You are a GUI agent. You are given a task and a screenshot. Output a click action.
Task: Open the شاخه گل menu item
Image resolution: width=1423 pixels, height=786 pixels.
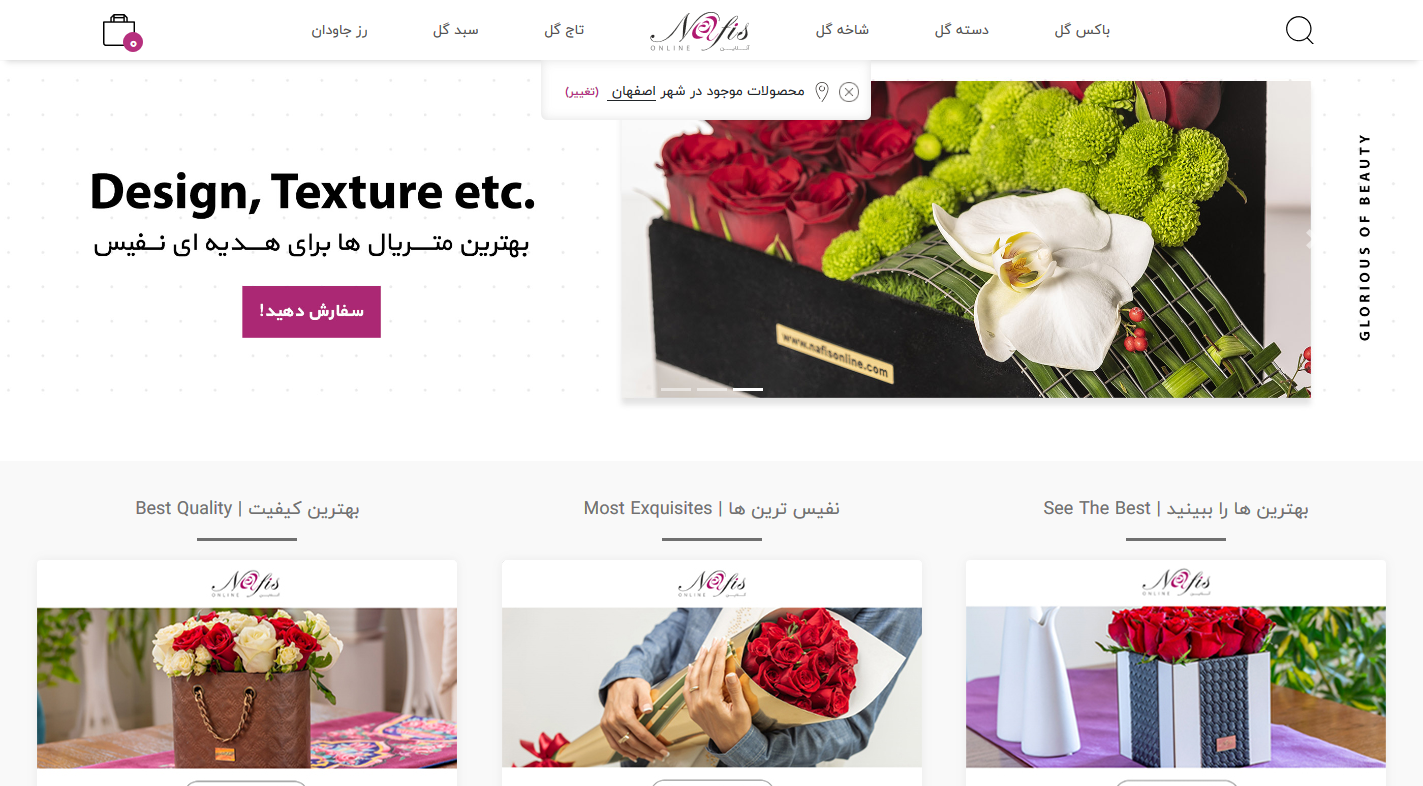coord(842,30)
